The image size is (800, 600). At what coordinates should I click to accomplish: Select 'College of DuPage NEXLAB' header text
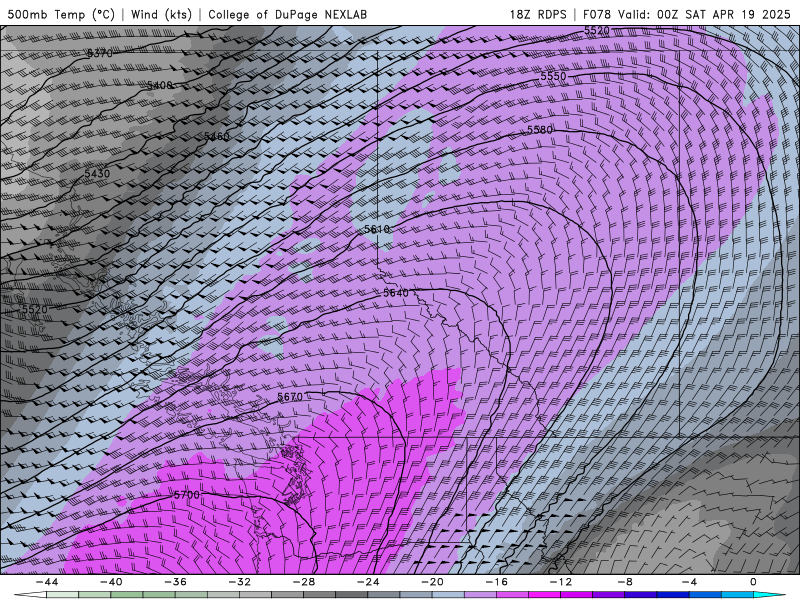tap(287, 14)
